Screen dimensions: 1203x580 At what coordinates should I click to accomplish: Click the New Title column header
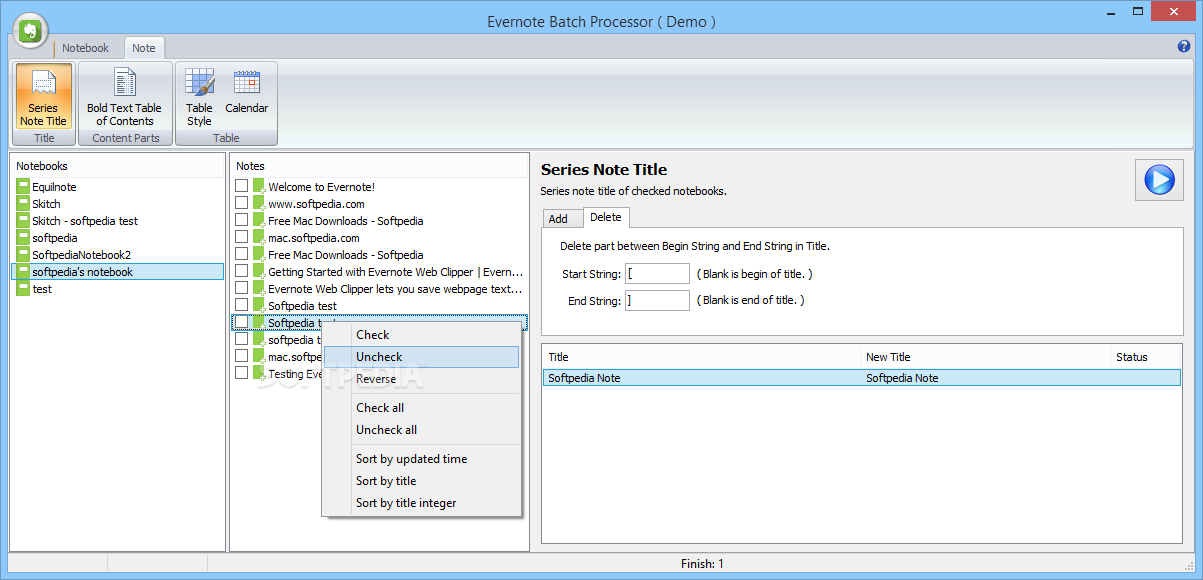point(985,357)
